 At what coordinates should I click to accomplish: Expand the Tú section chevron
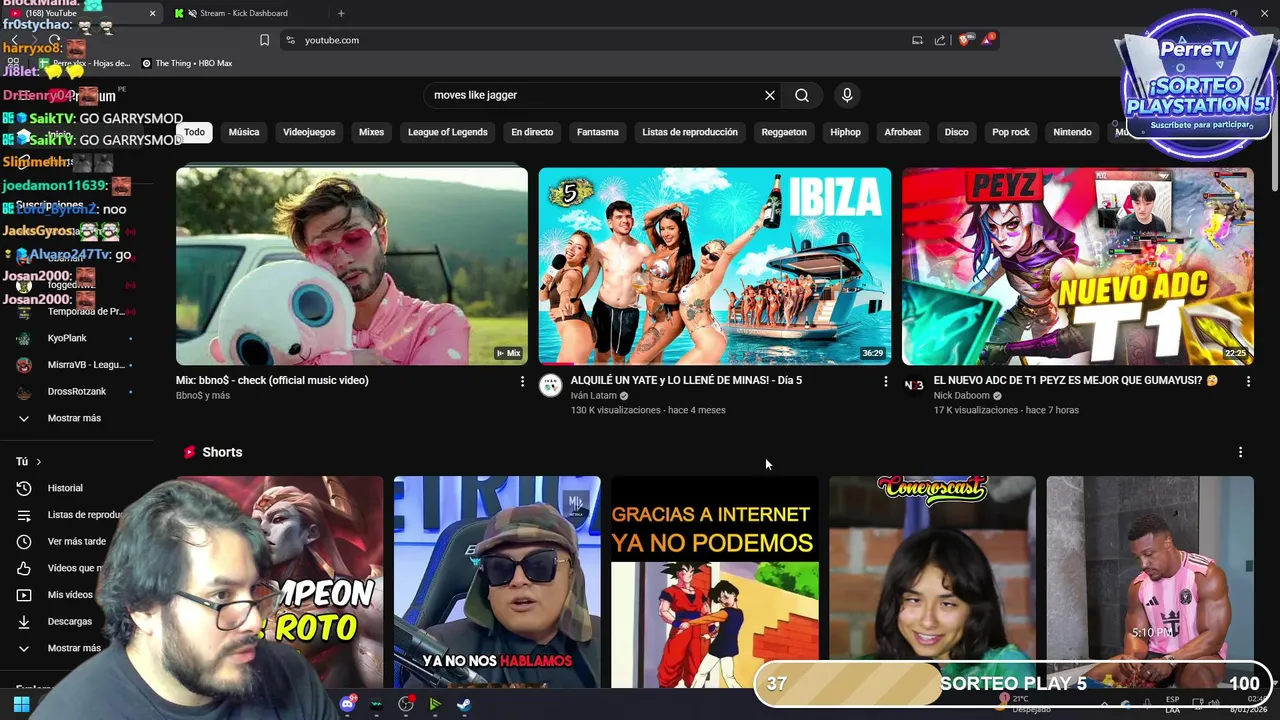(38, 462)
